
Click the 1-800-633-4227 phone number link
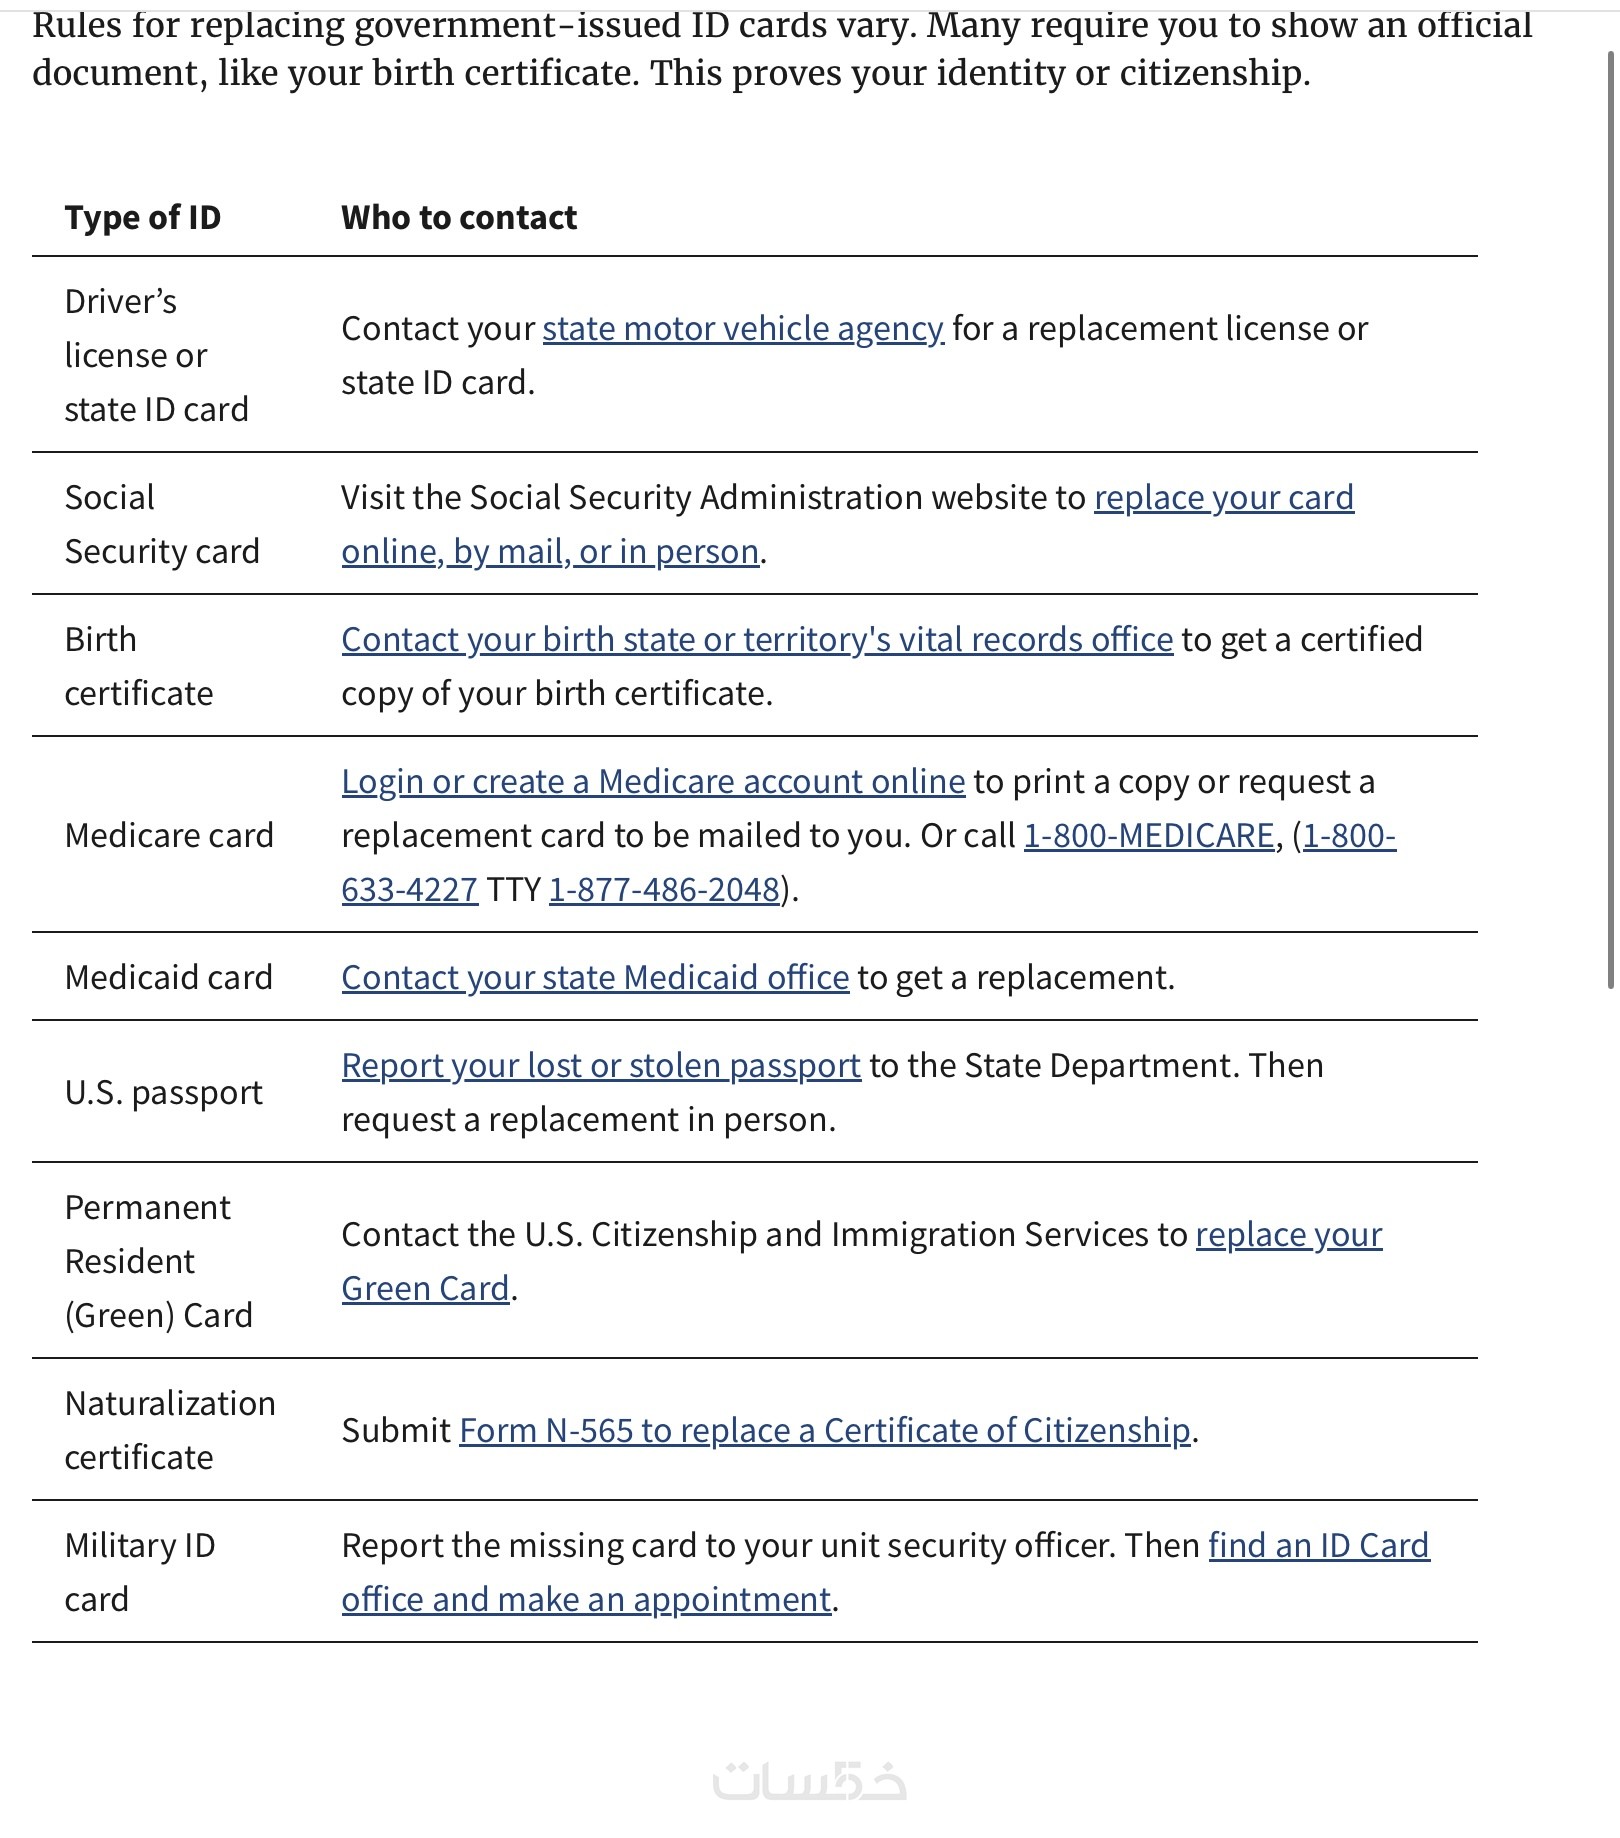point(409,890)
